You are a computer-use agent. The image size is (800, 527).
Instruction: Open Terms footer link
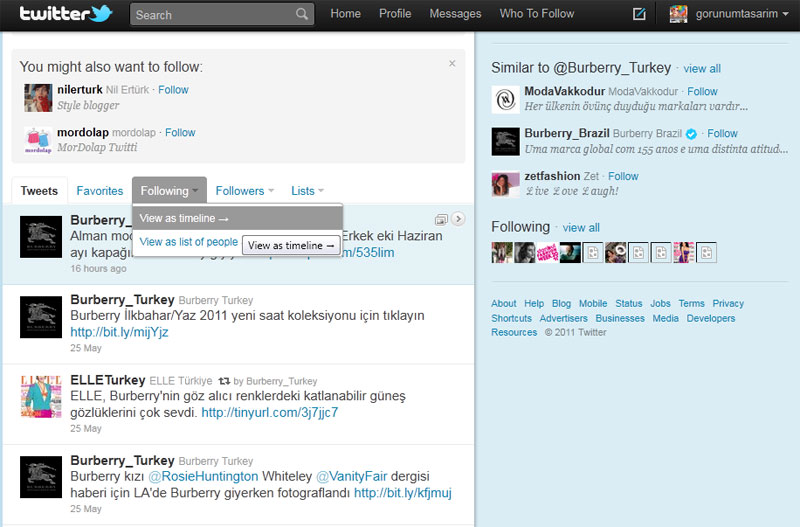pos(691,304)
